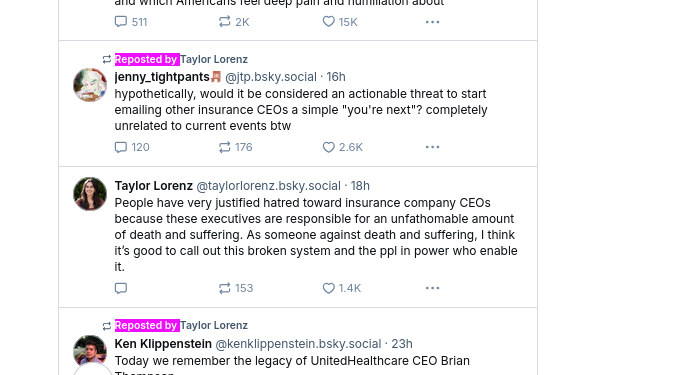Screen dimensions: 681x375
Task: Visit @taylorlorenz.bsky.social handle link
Action: [x=268, y=186]
